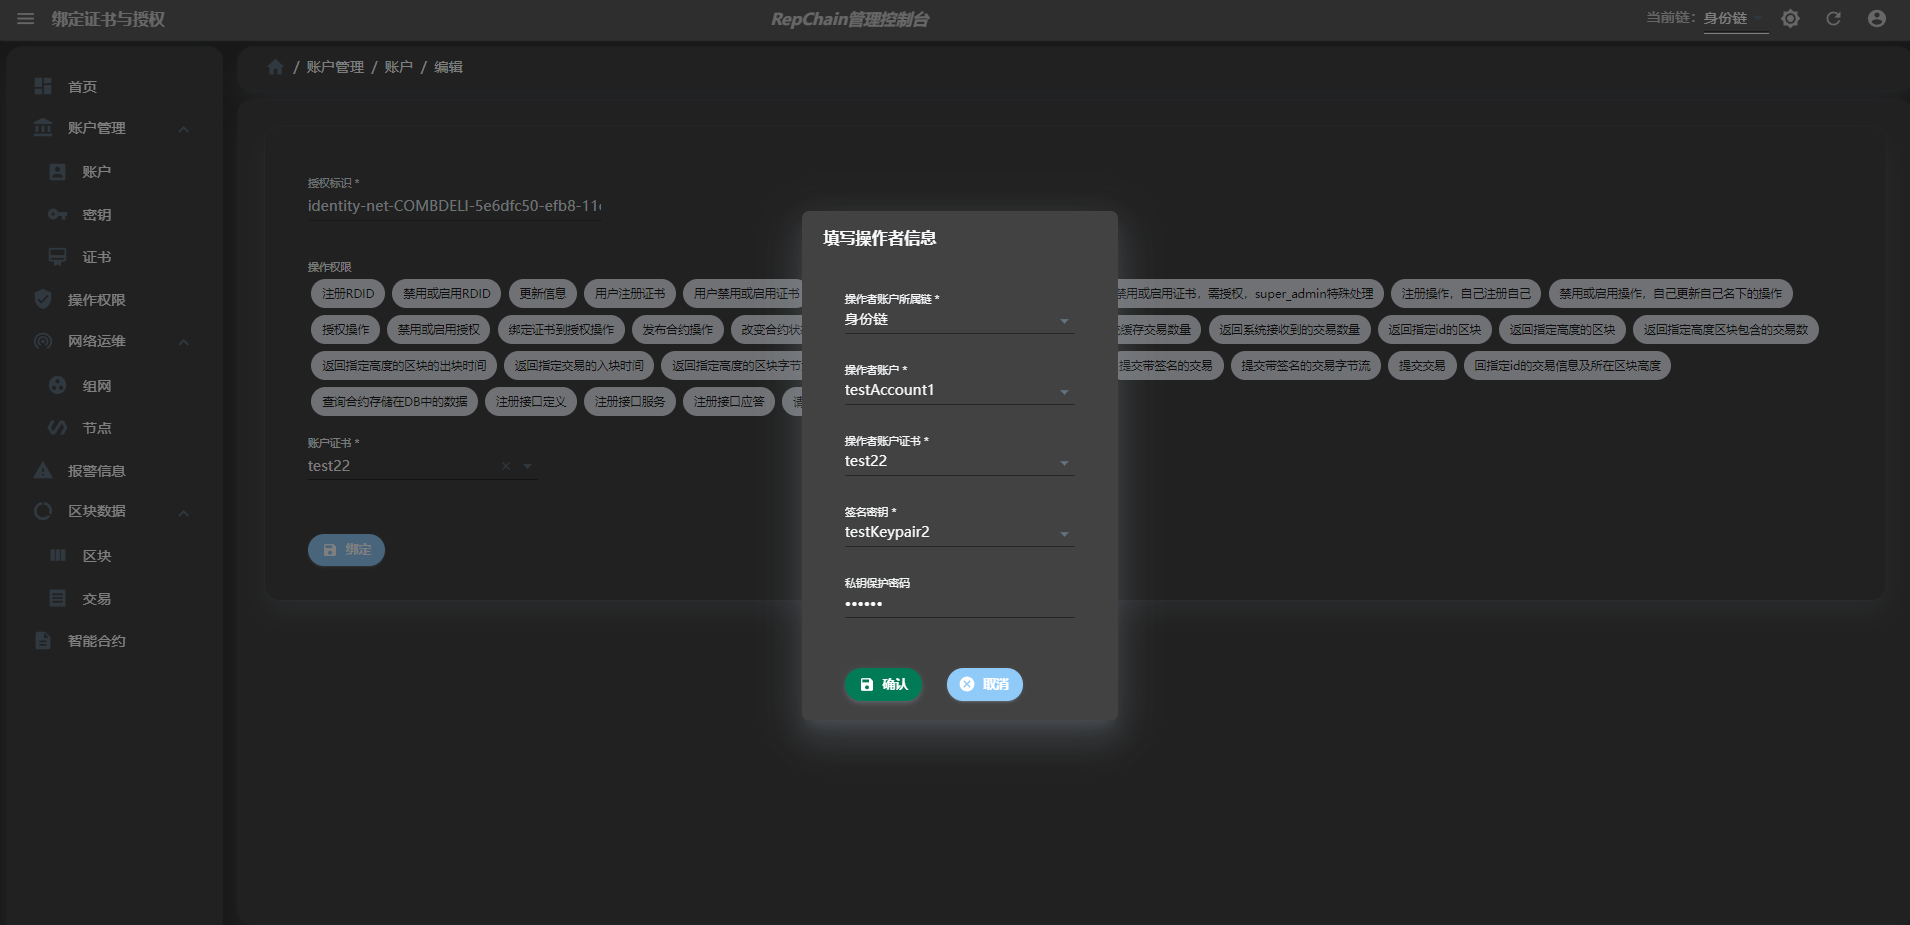
Task: Click the 节点 link icon
Action: (58, 428)
